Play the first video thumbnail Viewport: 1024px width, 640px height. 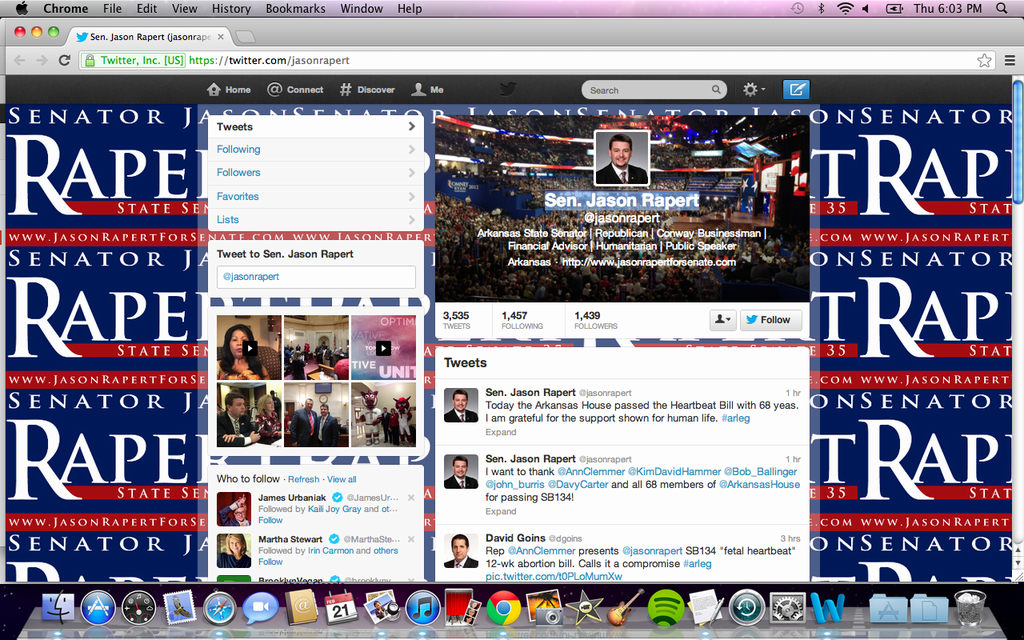click(x=250, y=348)
